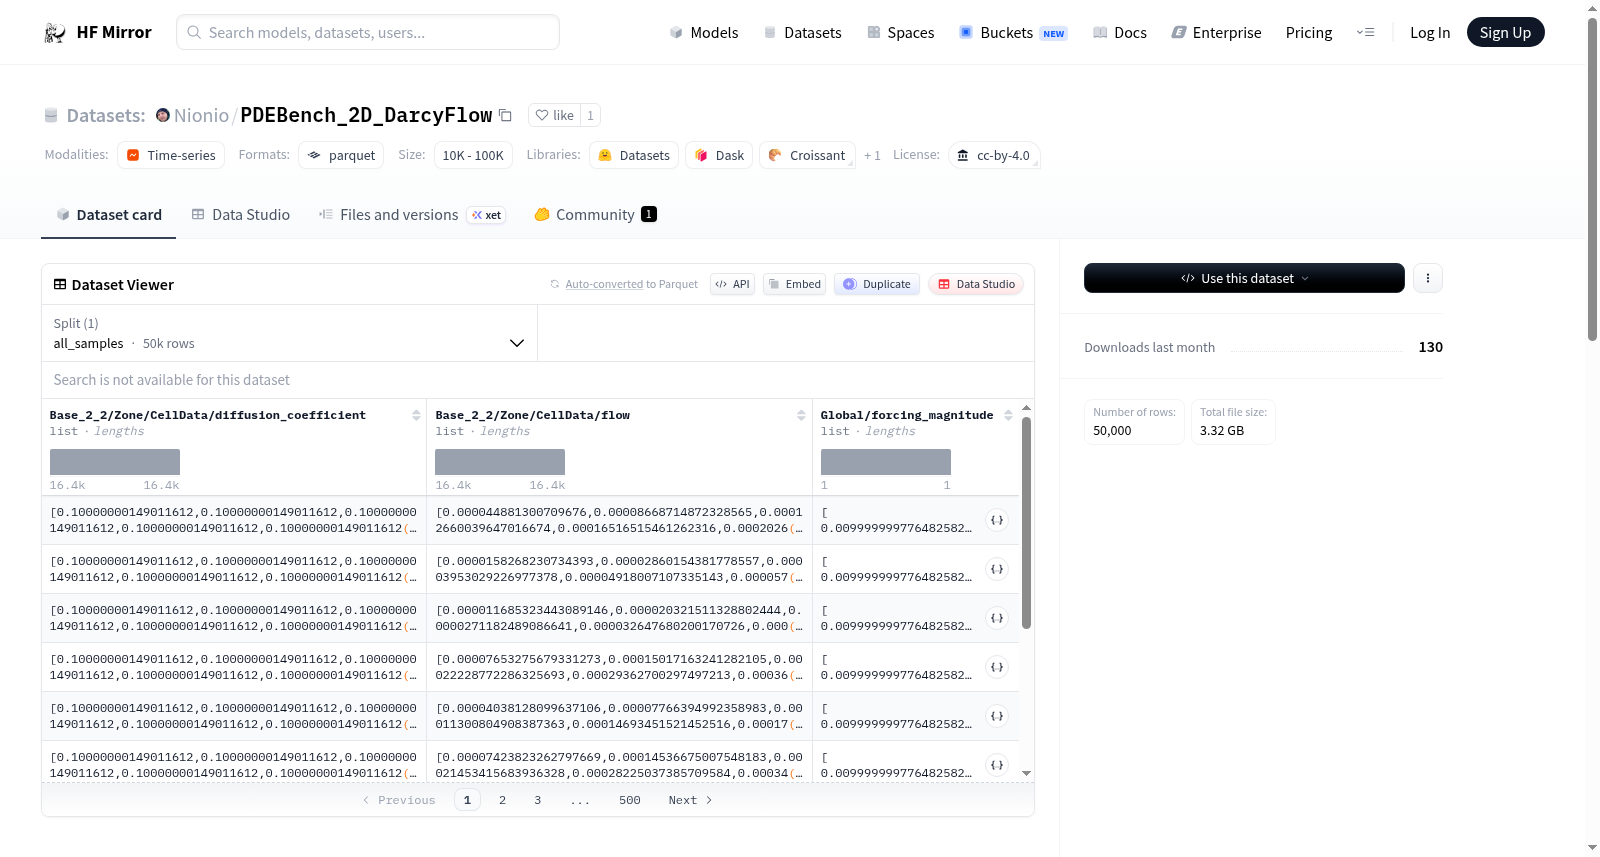The image size is (1600, 857).
Task: Expand the second row's forcing_magnitude cell
Action: click(x=997, y=569)
